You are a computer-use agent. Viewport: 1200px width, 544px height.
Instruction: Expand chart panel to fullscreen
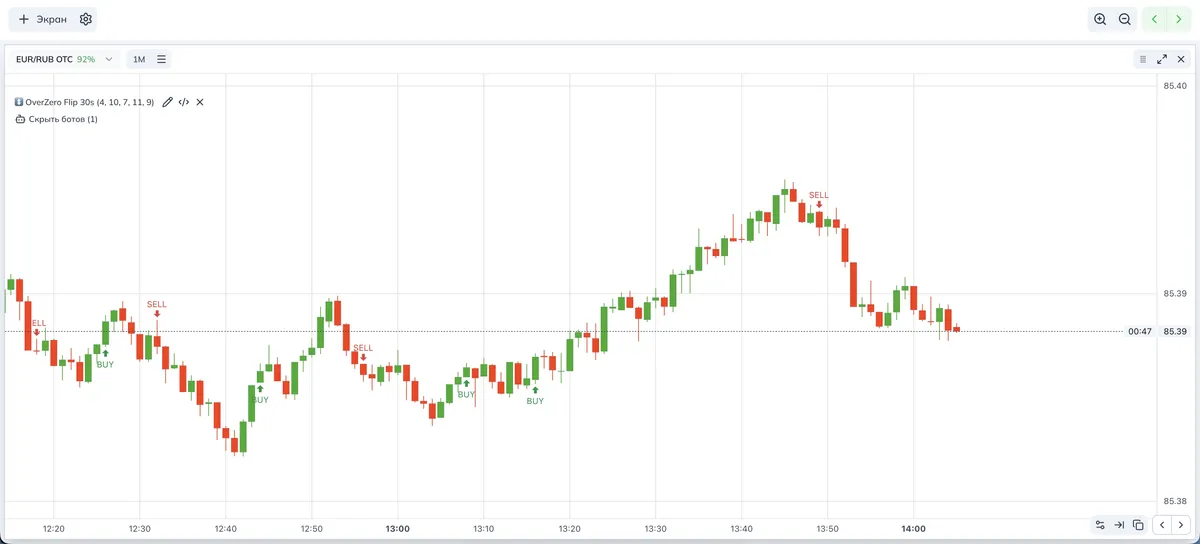(1162, 59)
